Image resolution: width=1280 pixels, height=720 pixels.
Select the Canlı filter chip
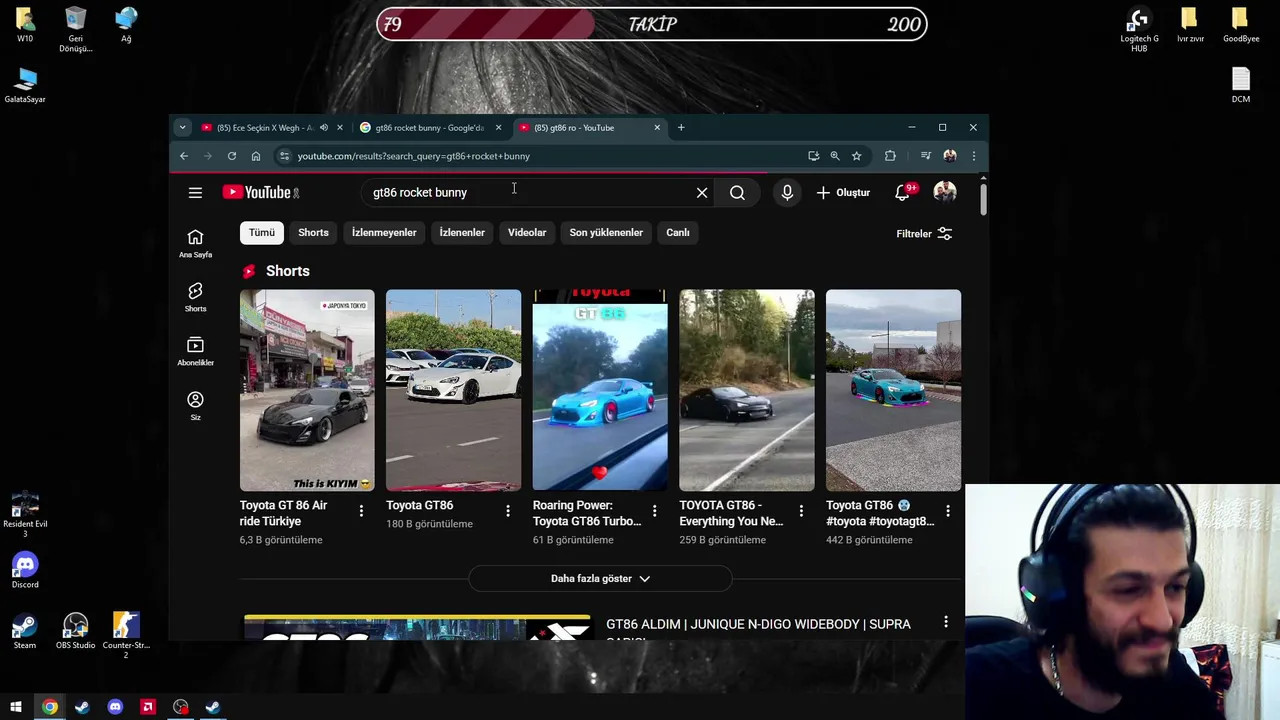pos(678,232)
